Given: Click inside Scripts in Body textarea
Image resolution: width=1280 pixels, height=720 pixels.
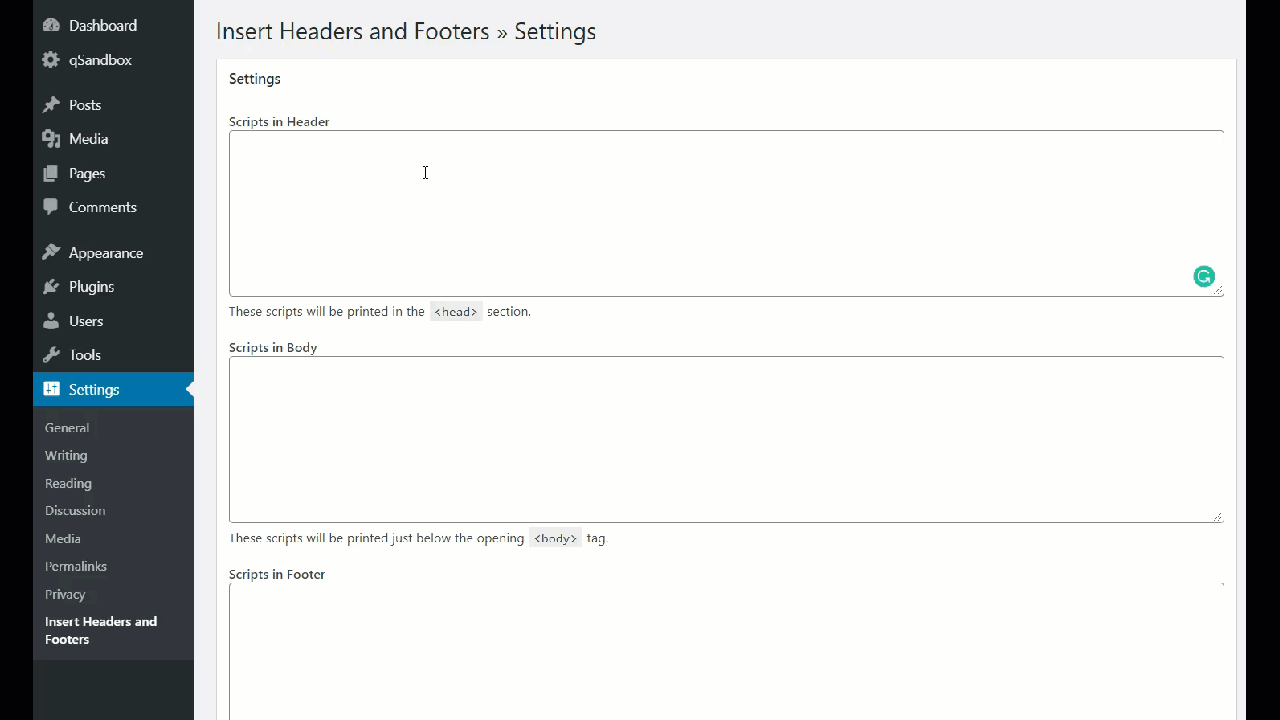Looking at the screenshot, I should (x=726, y=439).
